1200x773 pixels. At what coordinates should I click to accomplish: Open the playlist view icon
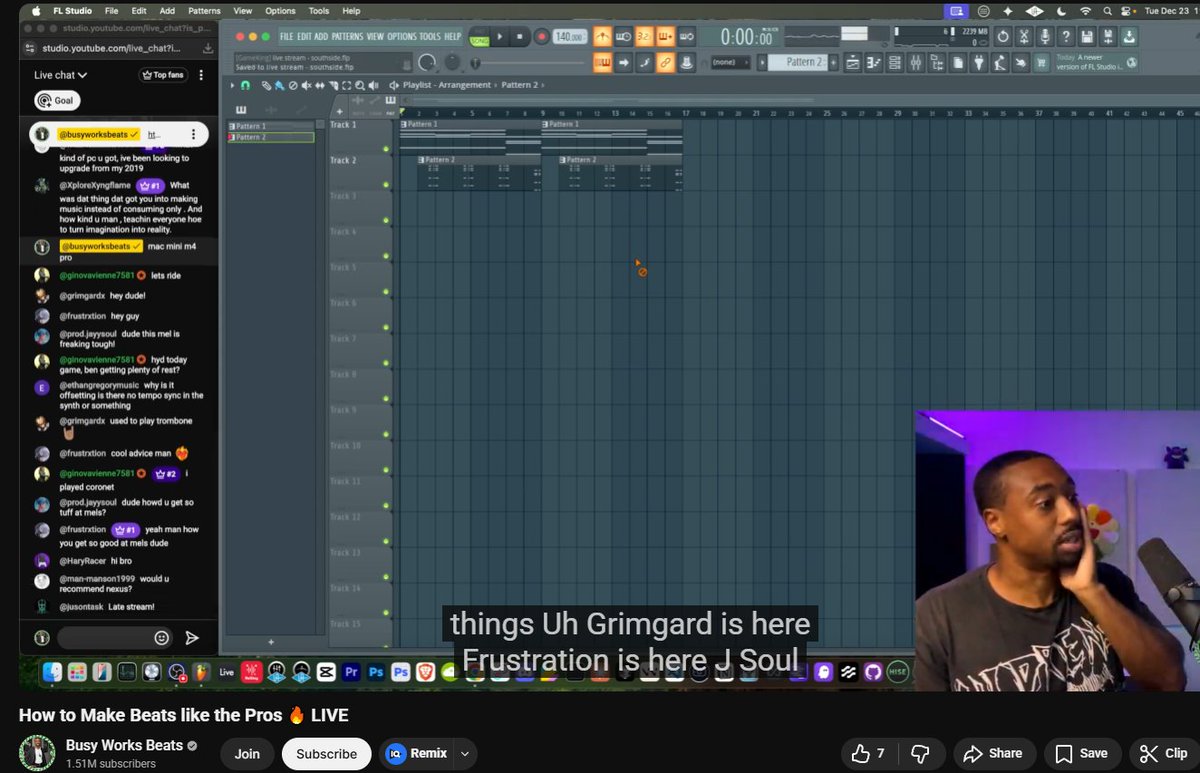[x=852, y=62]
